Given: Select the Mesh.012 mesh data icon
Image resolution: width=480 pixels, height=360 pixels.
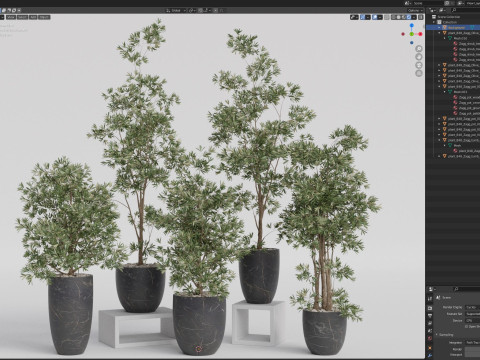Looking at the screenshot, I should pos(450,38).
